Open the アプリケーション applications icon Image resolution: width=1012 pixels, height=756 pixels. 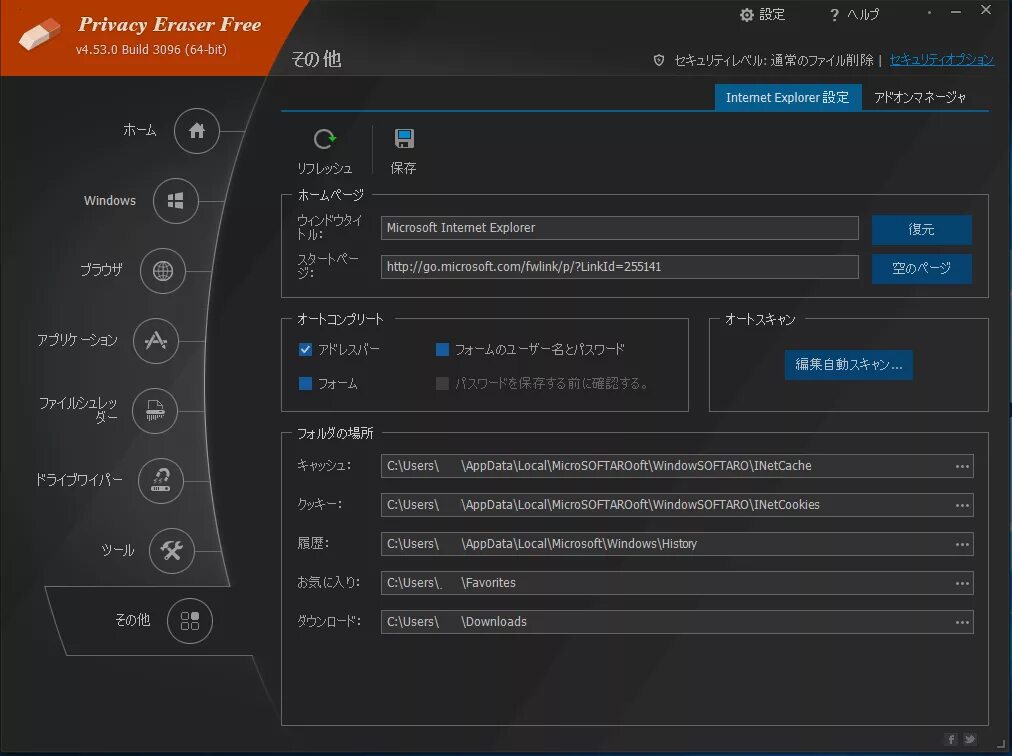[156, 340]
